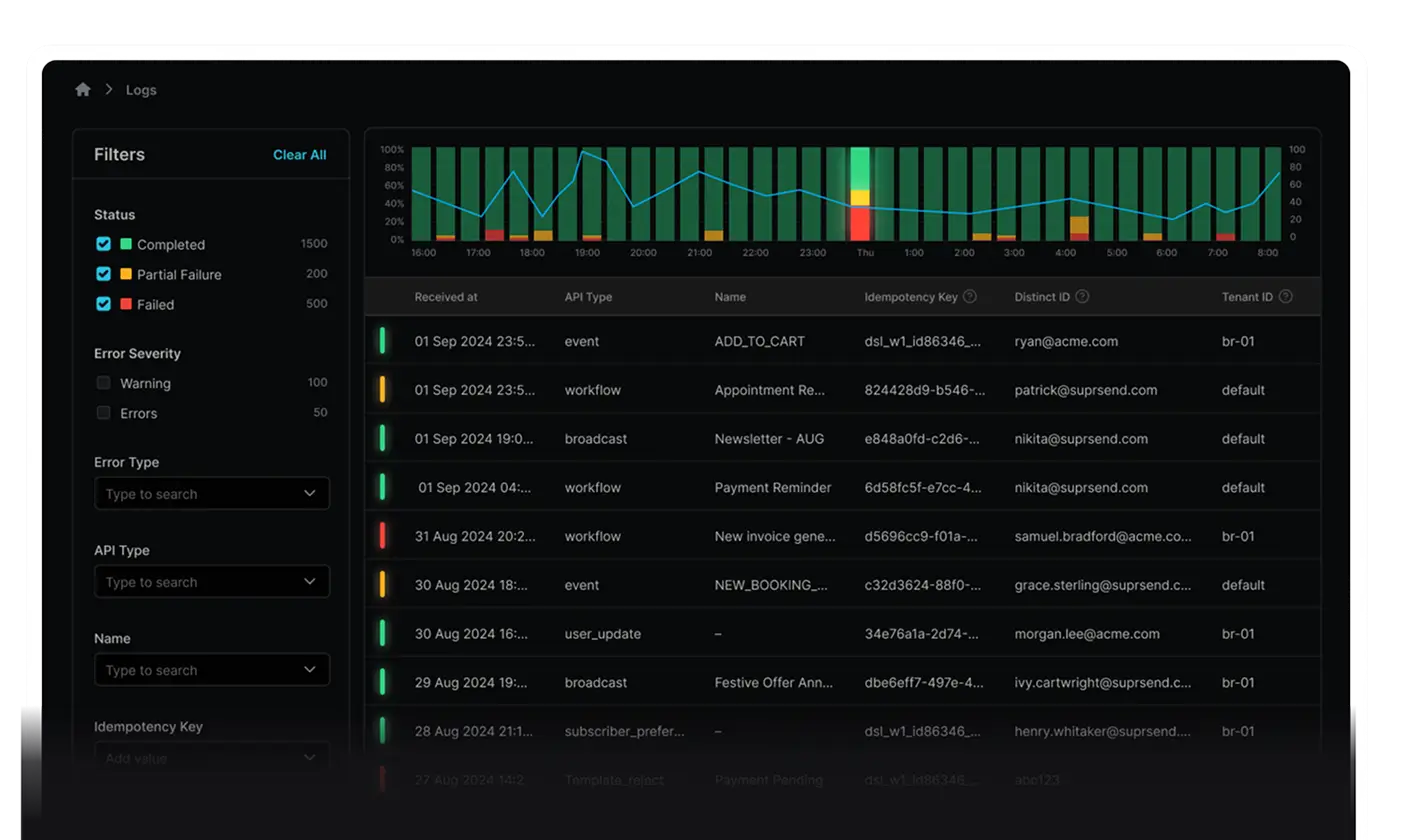Click ryan@acme.com distinct ID
The image size is (1419, 840).
(1066, 341)
